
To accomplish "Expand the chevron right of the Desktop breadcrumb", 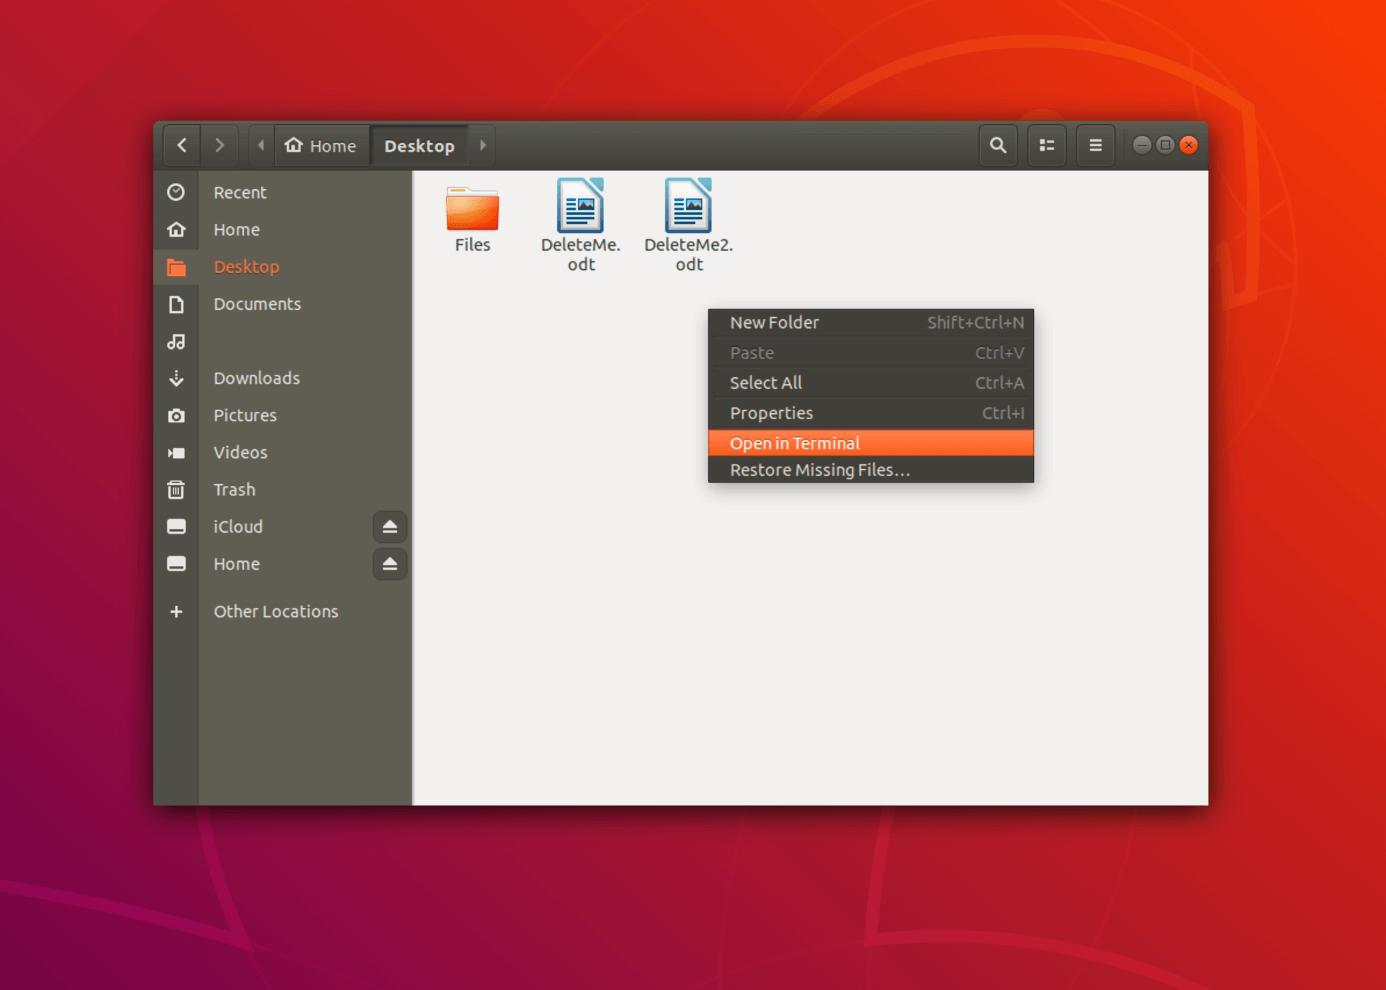I will point(482,145).
